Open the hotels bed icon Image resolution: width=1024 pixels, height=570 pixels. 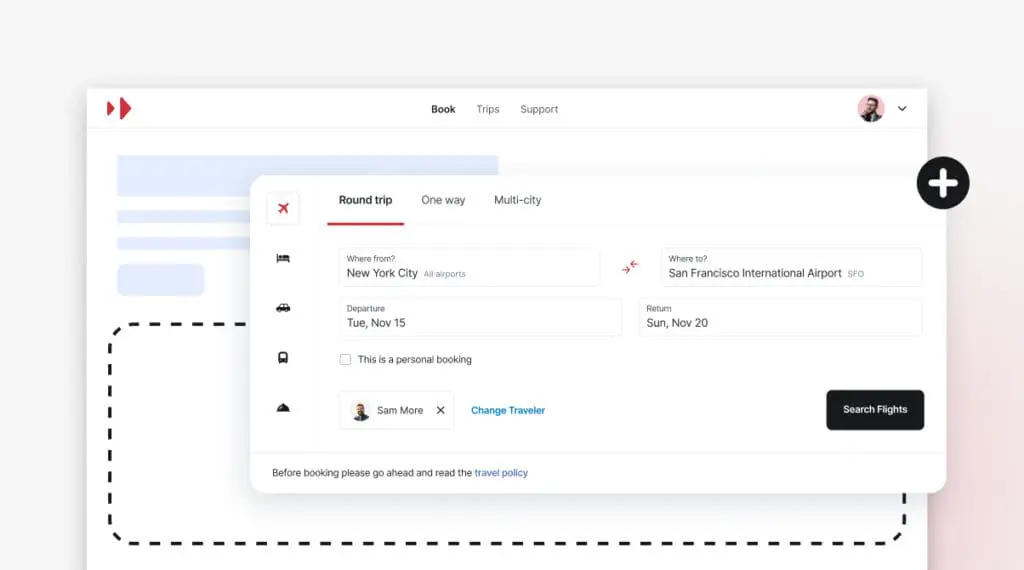(x=283, y=259)
